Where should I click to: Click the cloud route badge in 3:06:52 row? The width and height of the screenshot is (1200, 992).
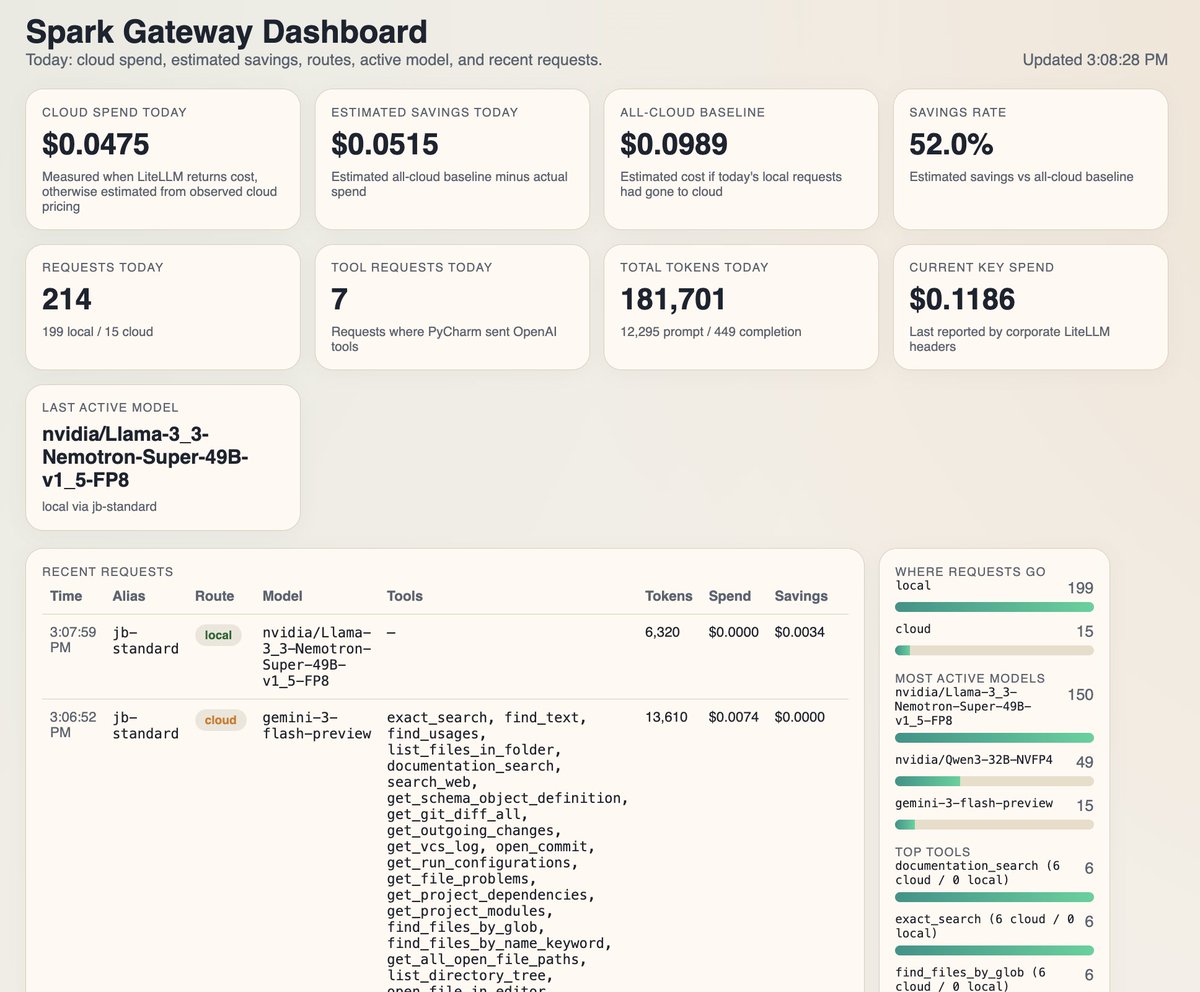[220, 720]
